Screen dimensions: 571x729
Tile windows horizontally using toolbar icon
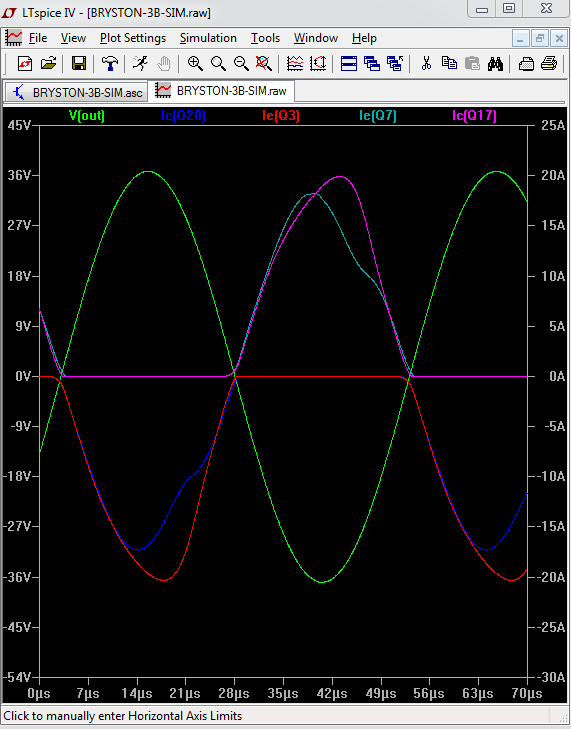point(349,63)
